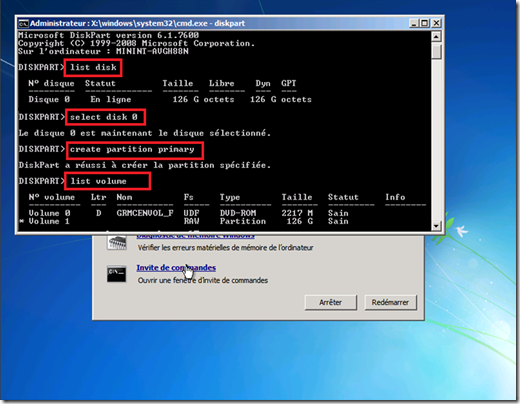Close the diskpart command window

pos(436,23)
